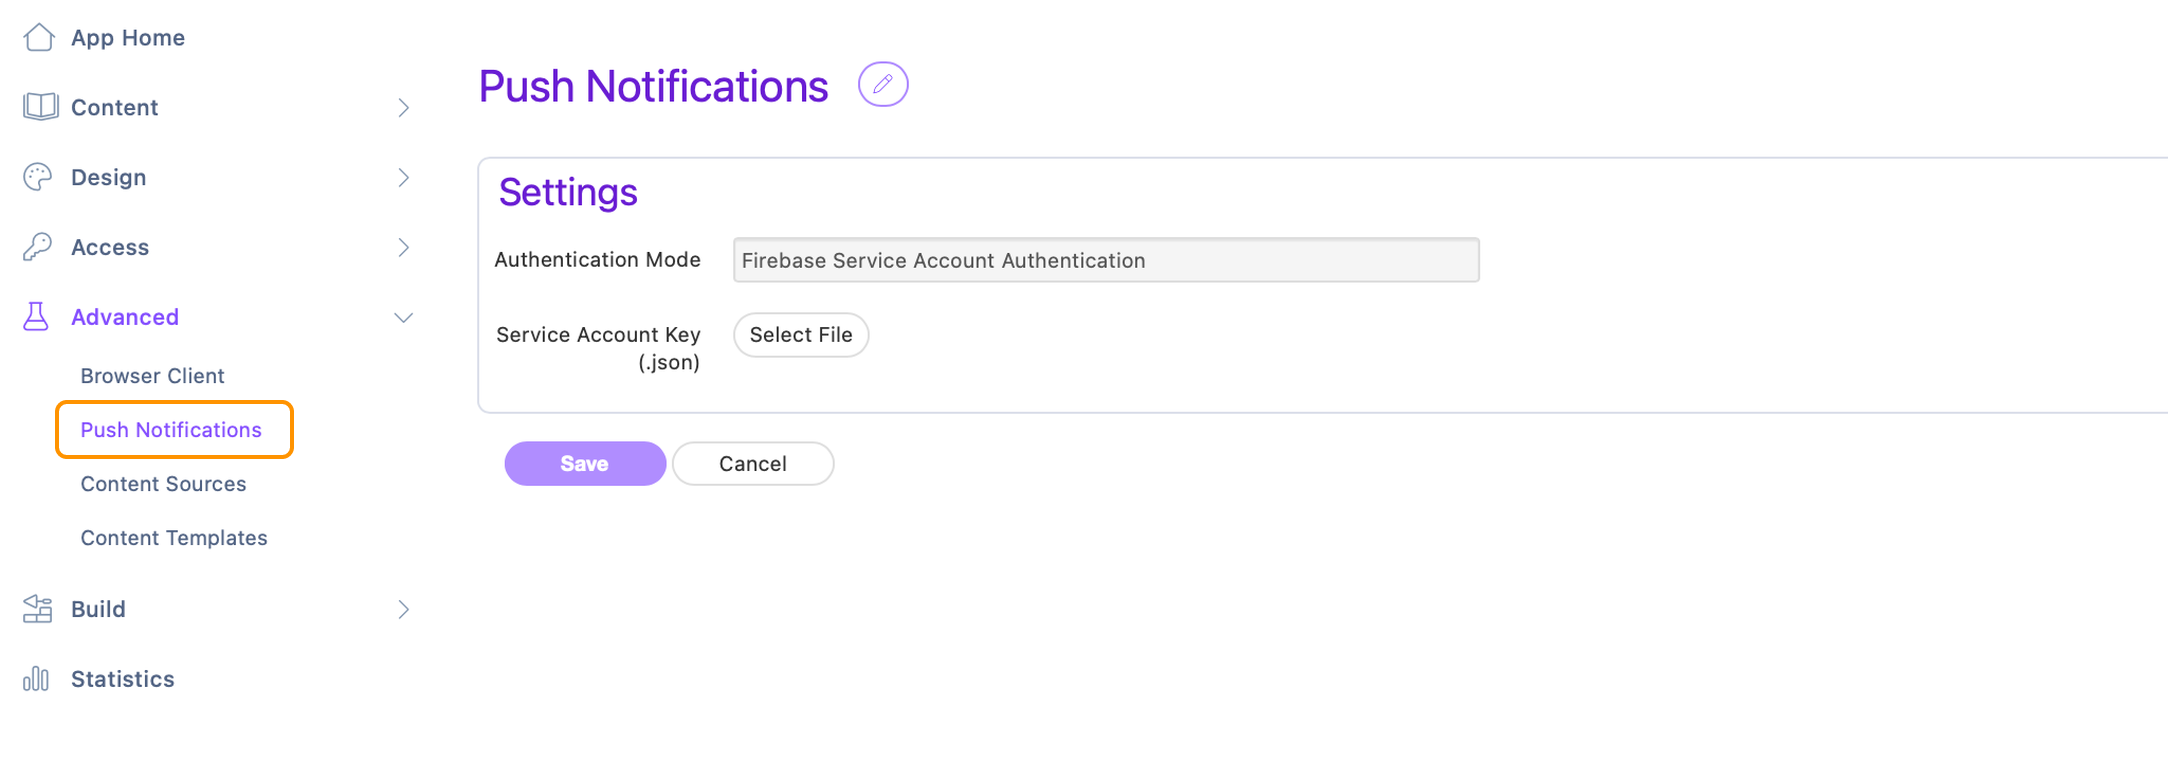Expand the Access section chevron
The width and height of the screenshot is (2168, 778).
(x=404, y=248)
